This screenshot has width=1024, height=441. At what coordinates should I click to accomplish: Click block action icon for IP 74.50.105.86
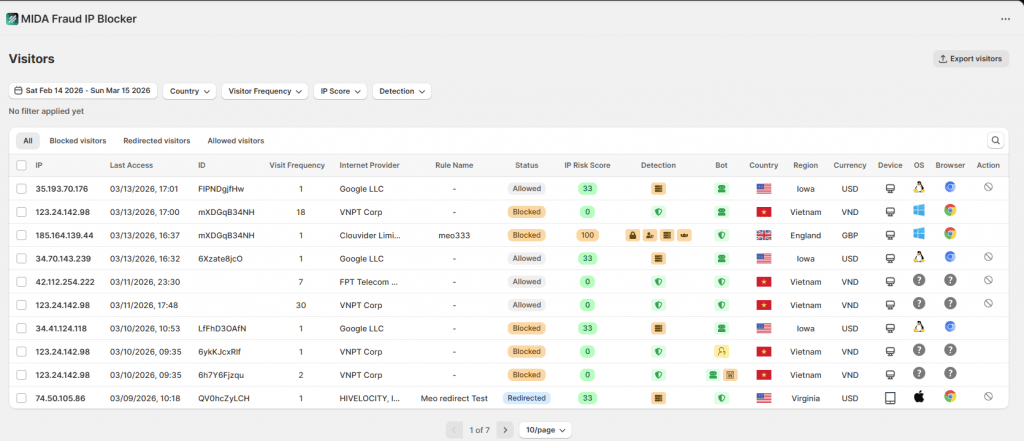point(987,397)
